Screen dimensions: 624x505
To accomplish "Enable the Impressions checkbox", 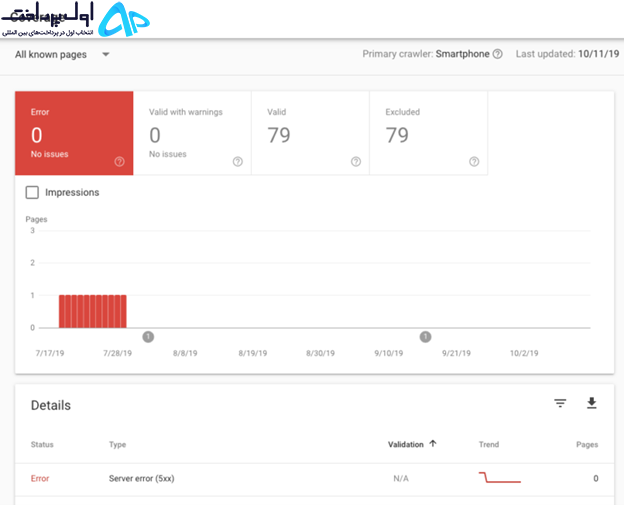I will coord(32,193).
